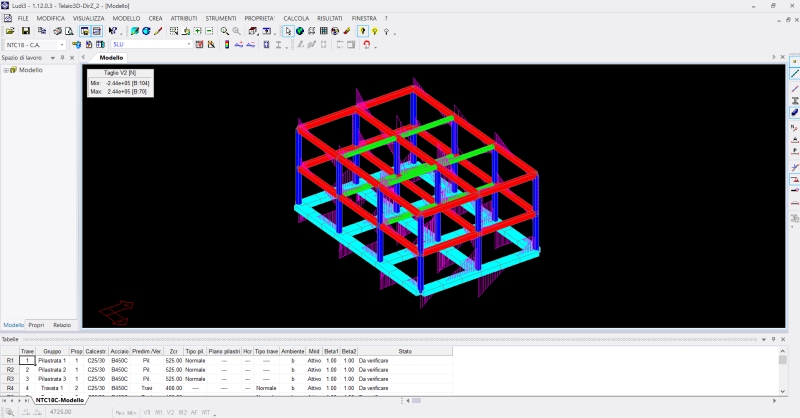The image size is (800, 418).
Task: Open the SLU load combination dropdown
Action: click(x=150, y=45)
